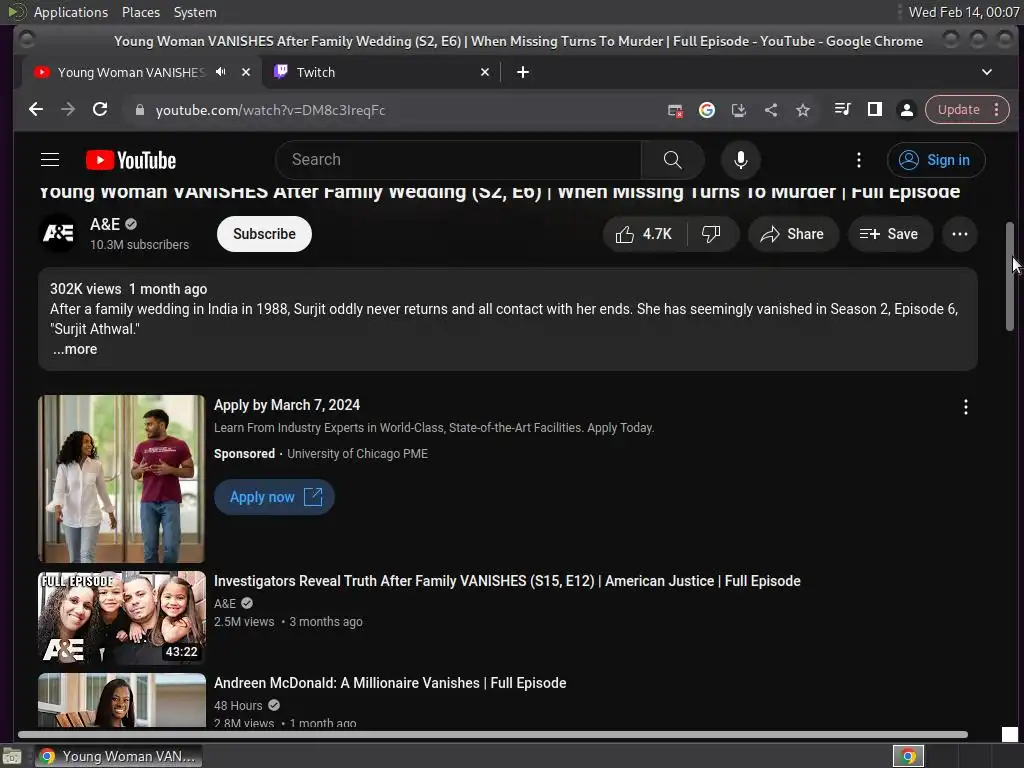Click the vertical page scrollbar thumb
Screen dimensions: 1024x768
tap(1010, 276)
